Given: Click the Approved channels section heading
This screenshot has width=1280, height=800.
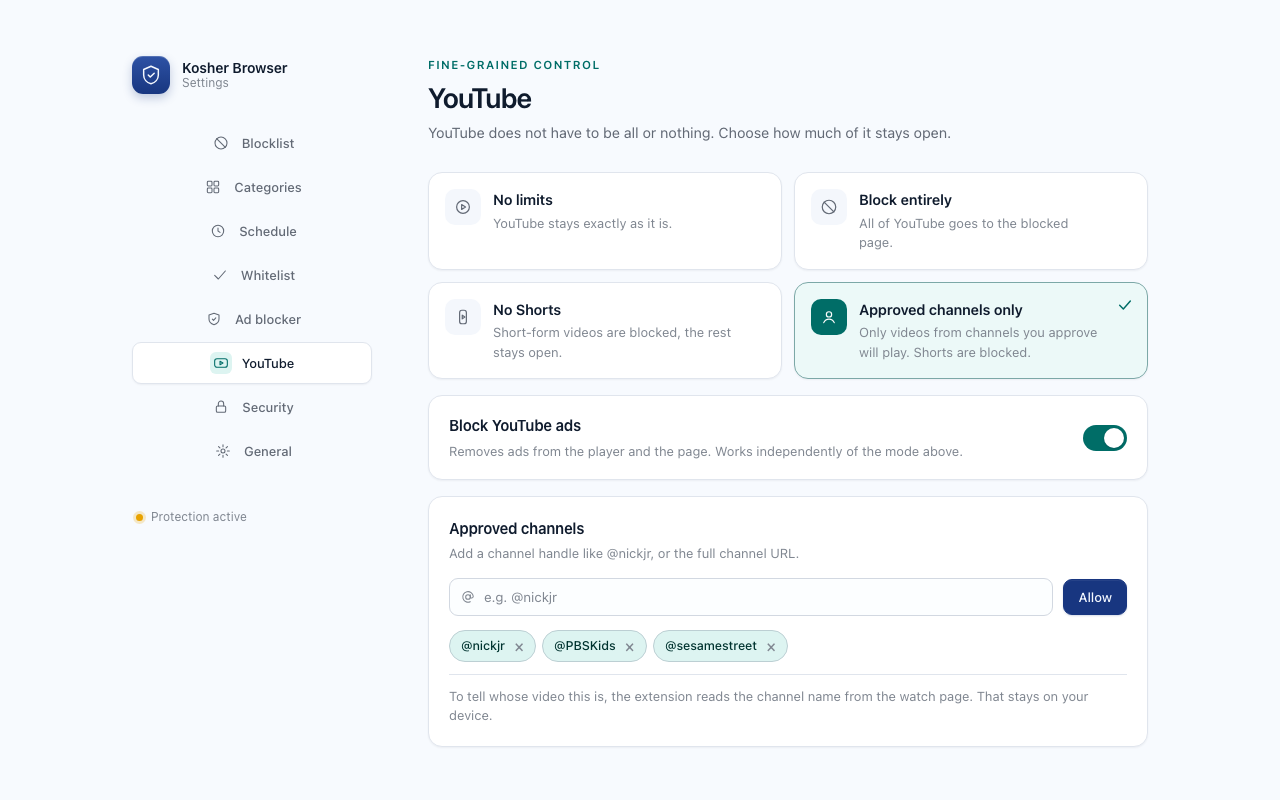Looking at the screenshot, I should coord(517,528).
